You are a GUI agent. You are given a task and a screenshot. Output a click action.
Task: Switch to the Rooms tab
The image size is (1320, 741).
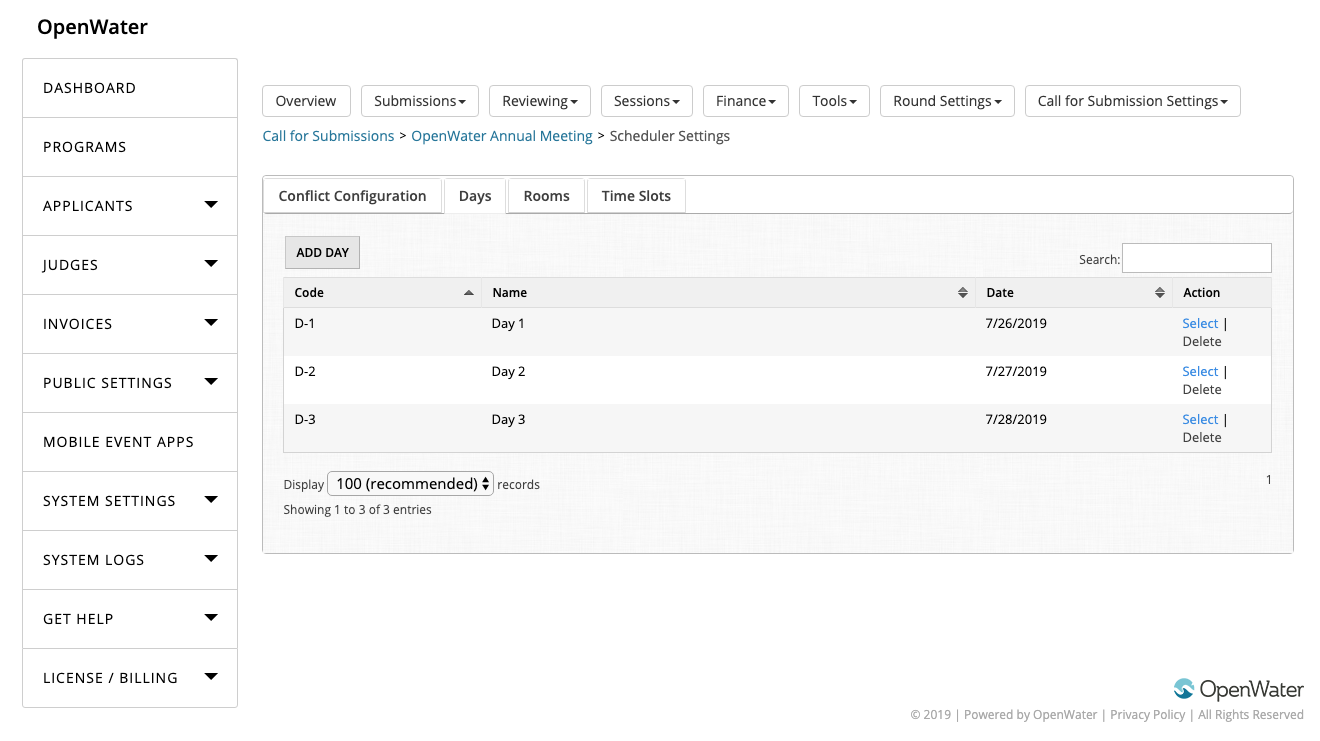point(546,196)
